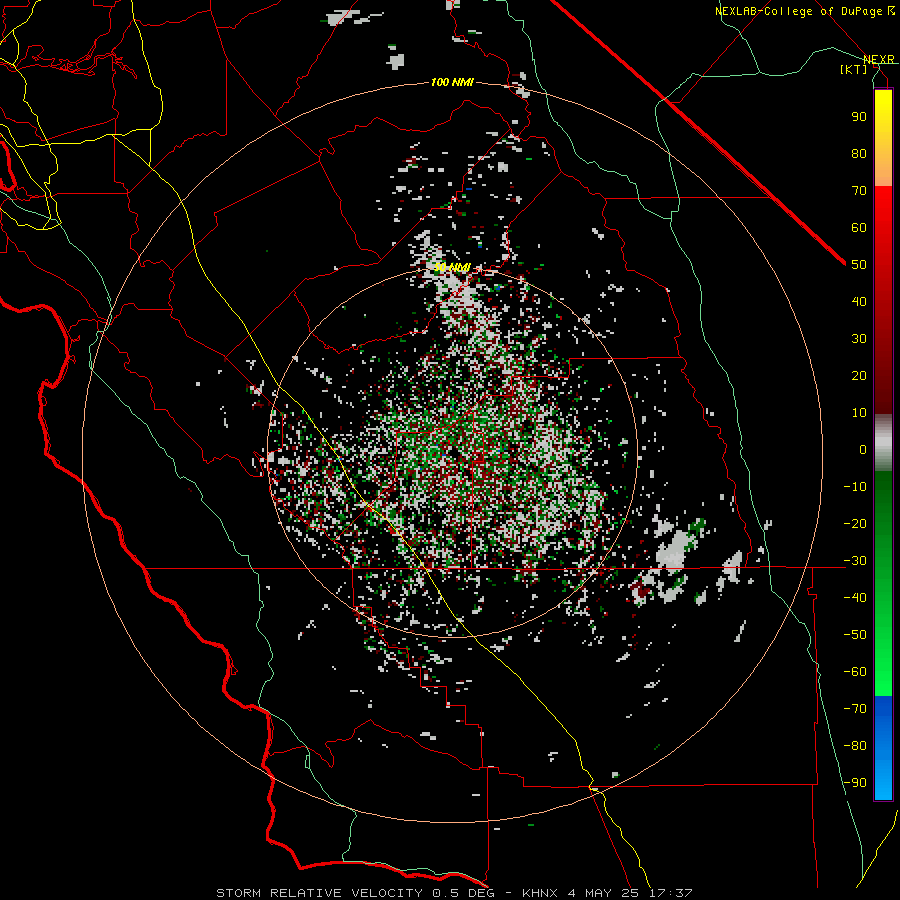Viewport: 900px width, 900px height.
Task: Select the 60 value on the velocity scale
Action: coord(859,227)
